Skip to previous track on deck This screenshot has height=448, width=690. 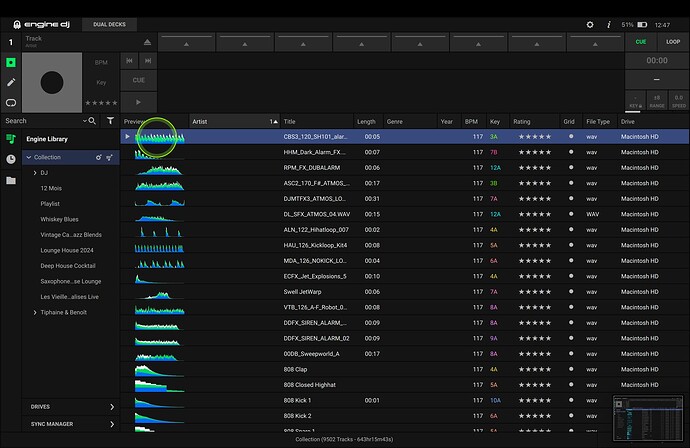point(130,61)
